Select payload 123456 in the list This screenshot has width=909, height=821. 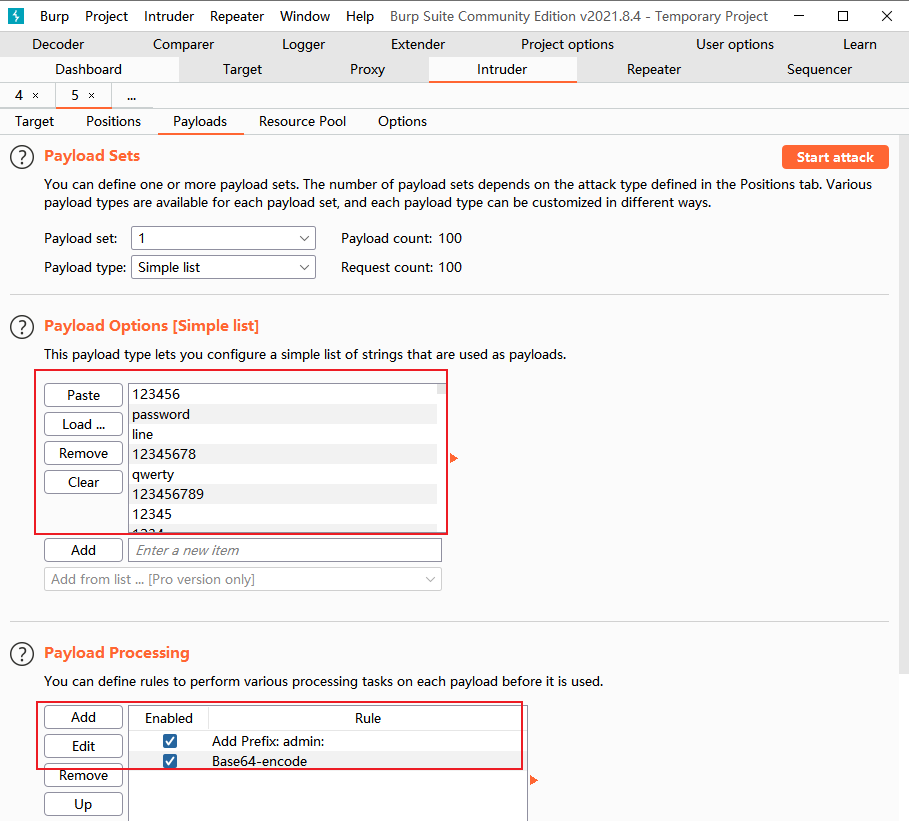pos(283,394)
